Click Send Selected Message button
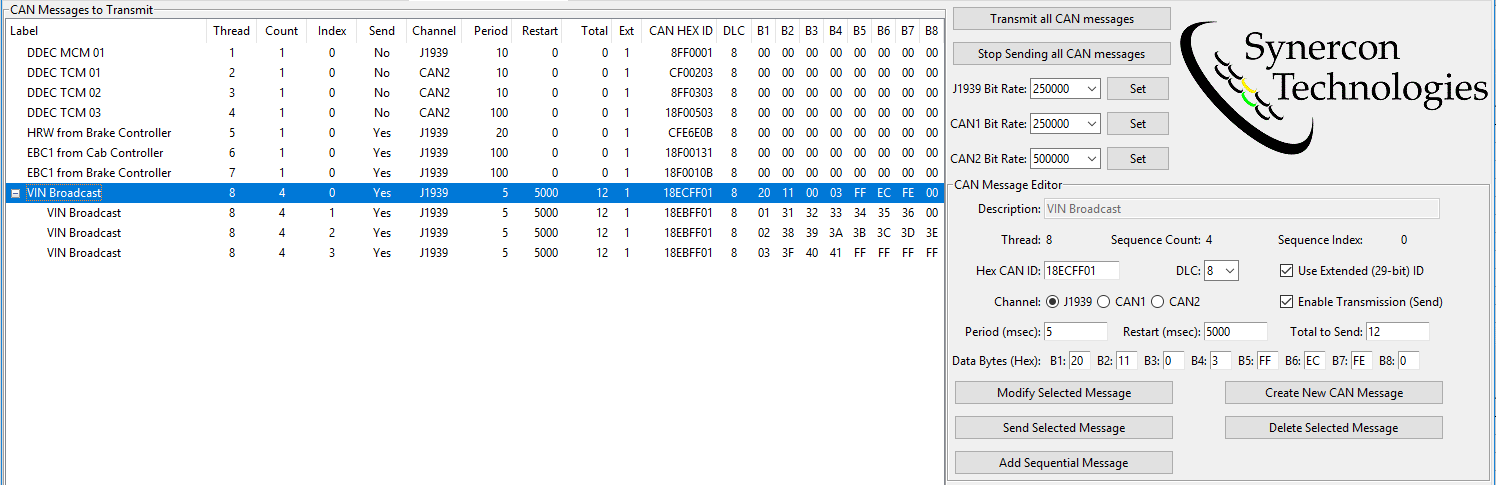The width and height of the screenshot is (1496, 485). pos(1064,428)
